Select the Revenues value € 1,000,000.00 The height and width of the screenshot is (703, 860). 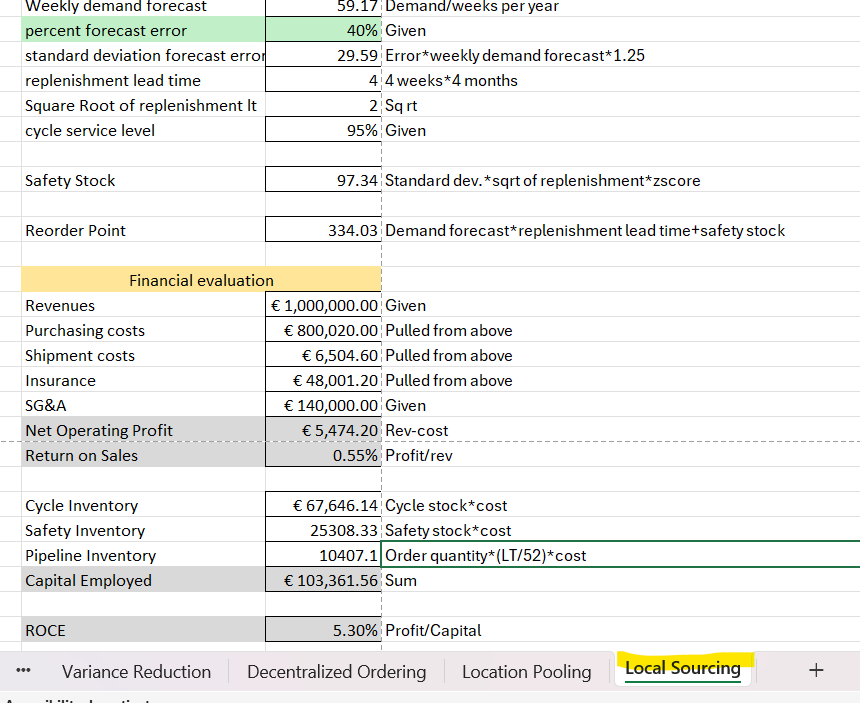click(323, 305)
